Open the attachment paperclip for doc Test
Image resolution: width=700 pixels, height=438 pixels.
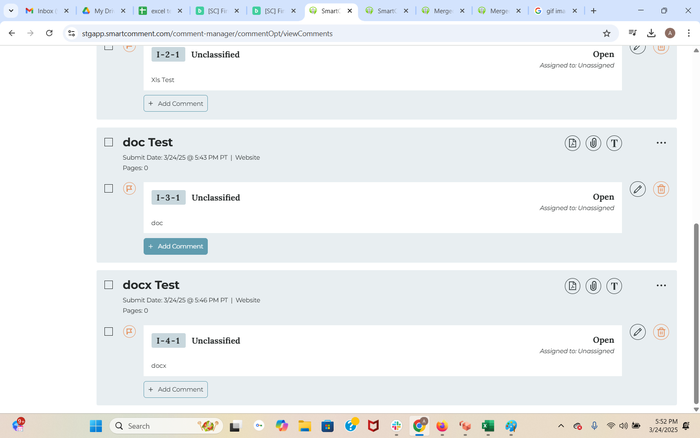tap(593, 143)
